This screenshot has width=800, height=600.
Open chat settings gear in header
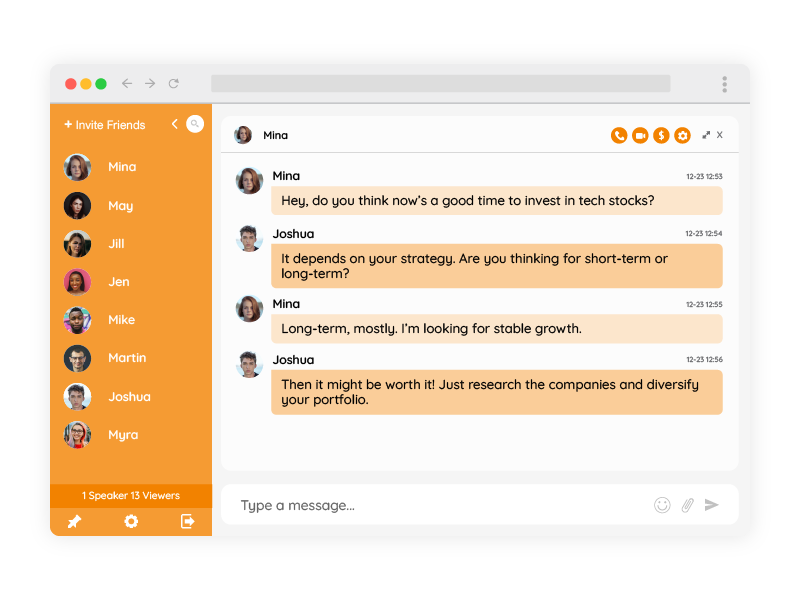tap(682, 135)
